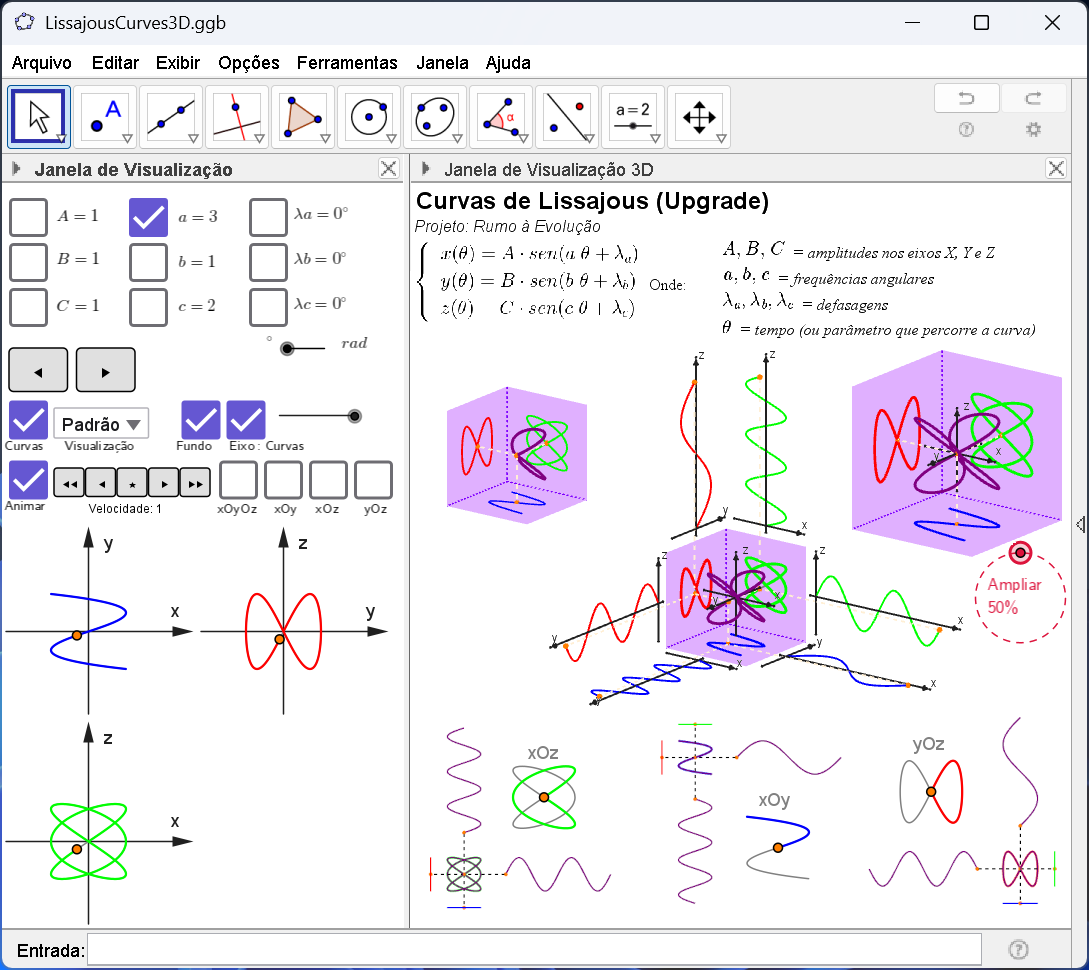Expand the Janela de Visualização panel arrow

[17, 169]
